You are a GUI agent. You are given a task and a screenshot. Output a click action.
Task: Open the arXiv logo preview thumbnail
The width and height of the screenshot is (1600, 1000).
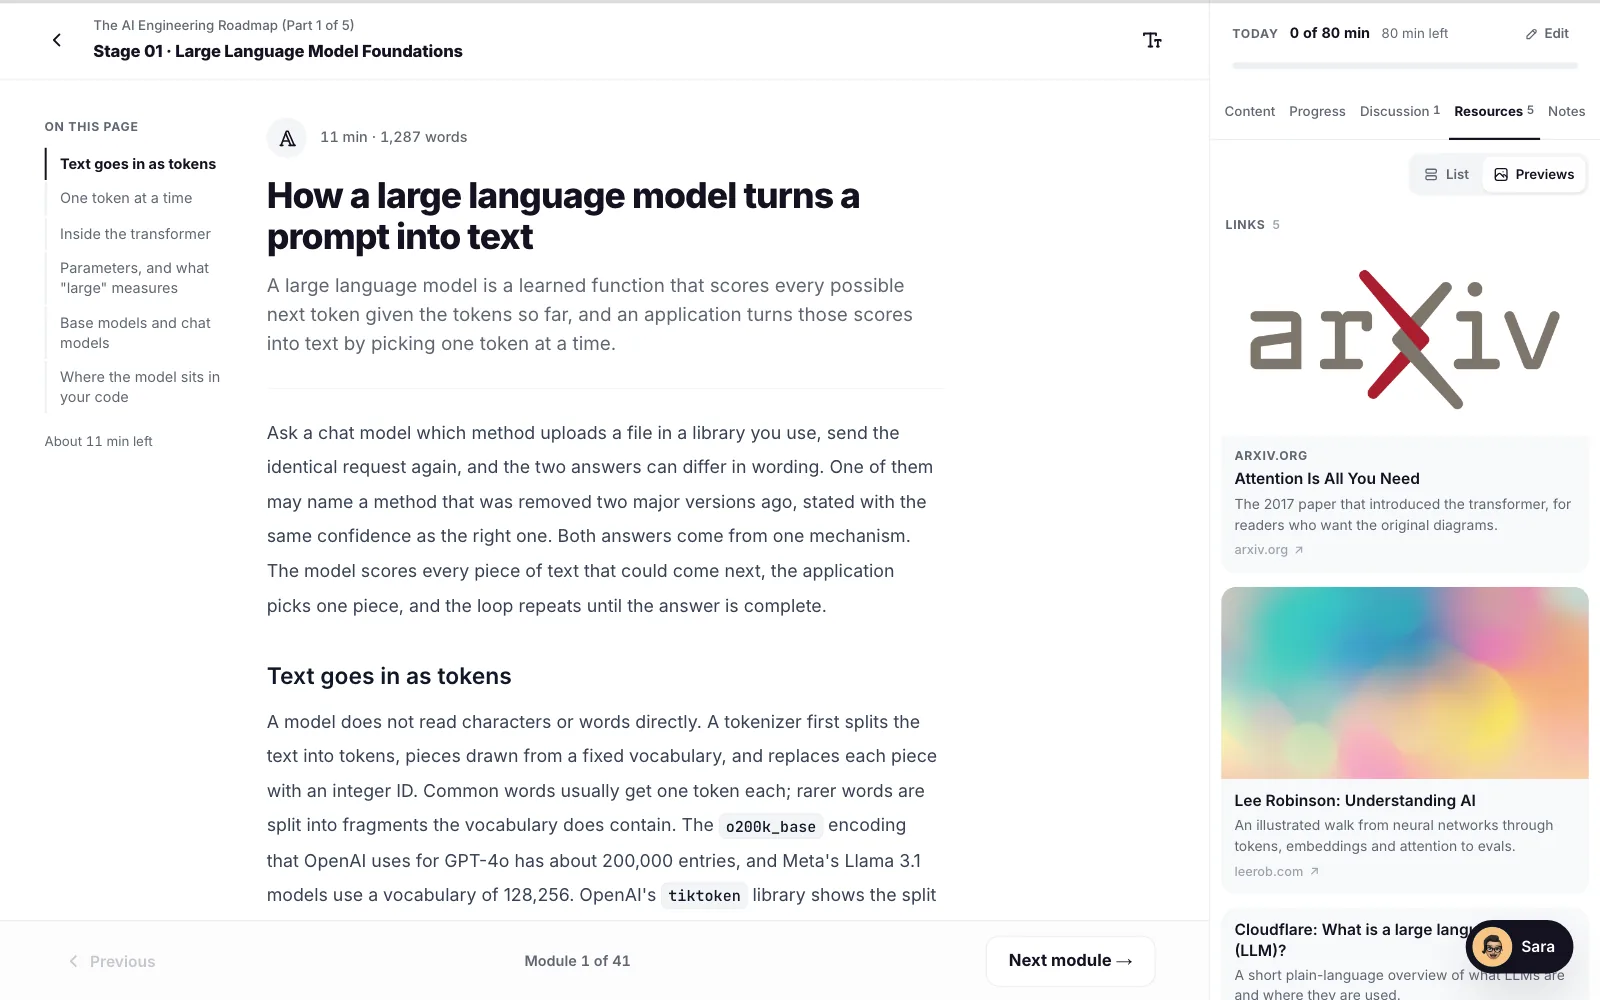point(1405,340)
